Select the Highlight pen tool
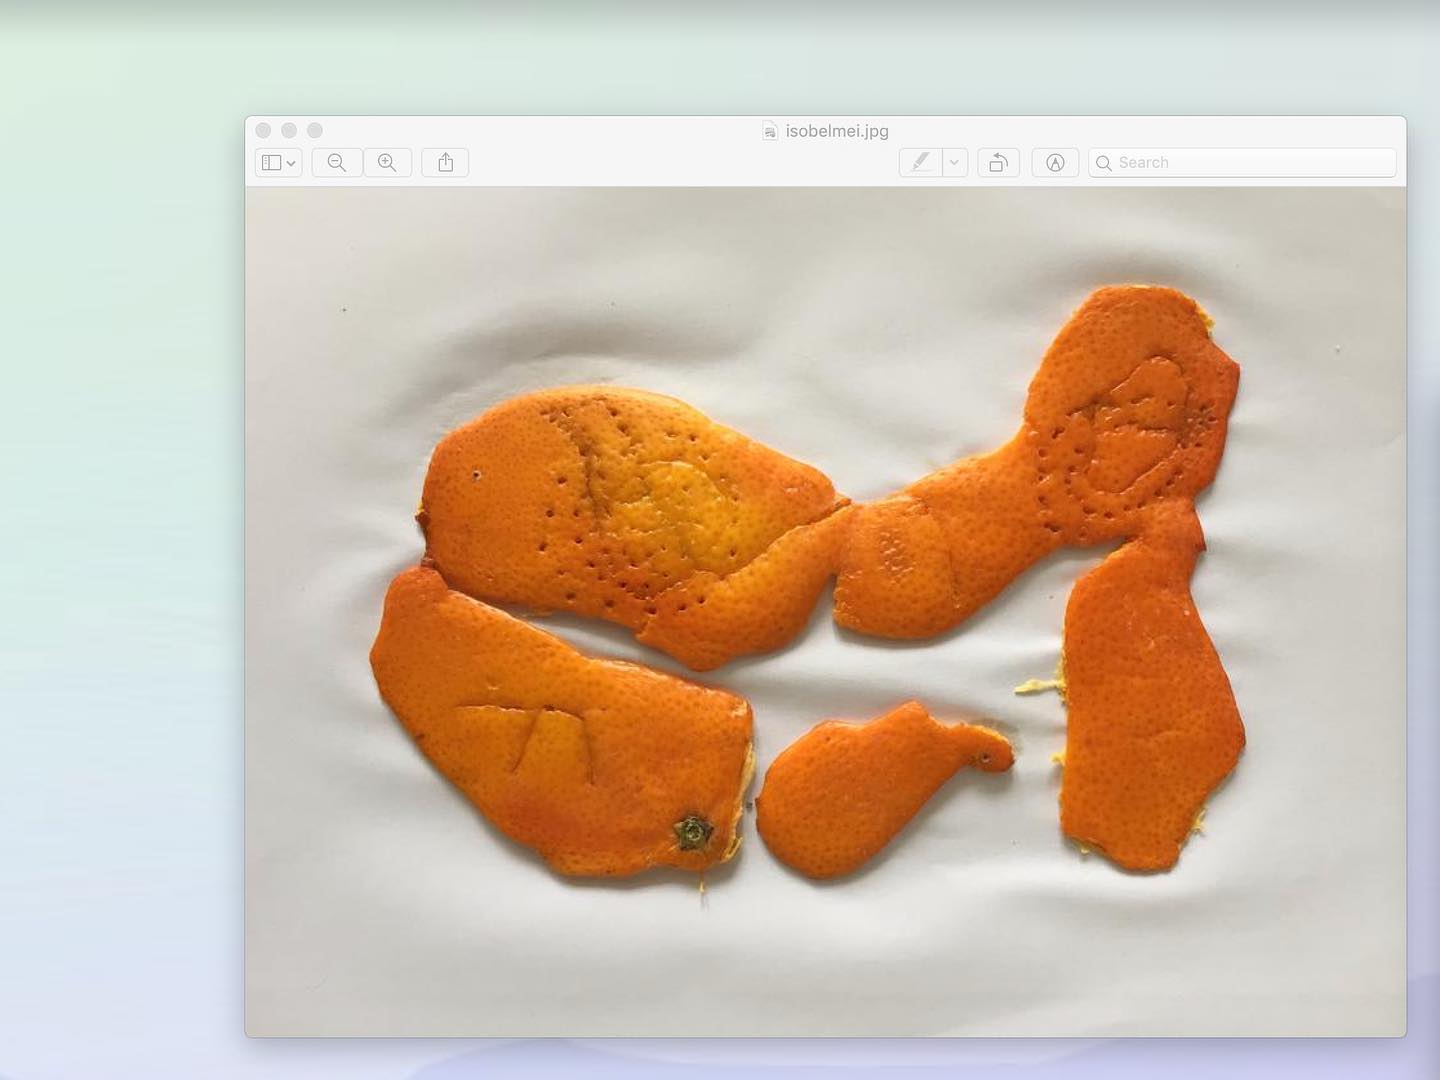 [920, 163]
